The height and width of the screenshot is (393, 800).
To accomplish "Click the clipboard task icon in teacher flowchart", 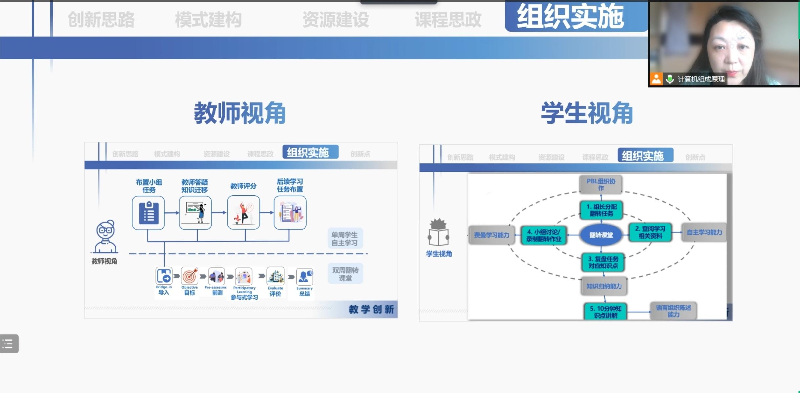I will (148, 213).
